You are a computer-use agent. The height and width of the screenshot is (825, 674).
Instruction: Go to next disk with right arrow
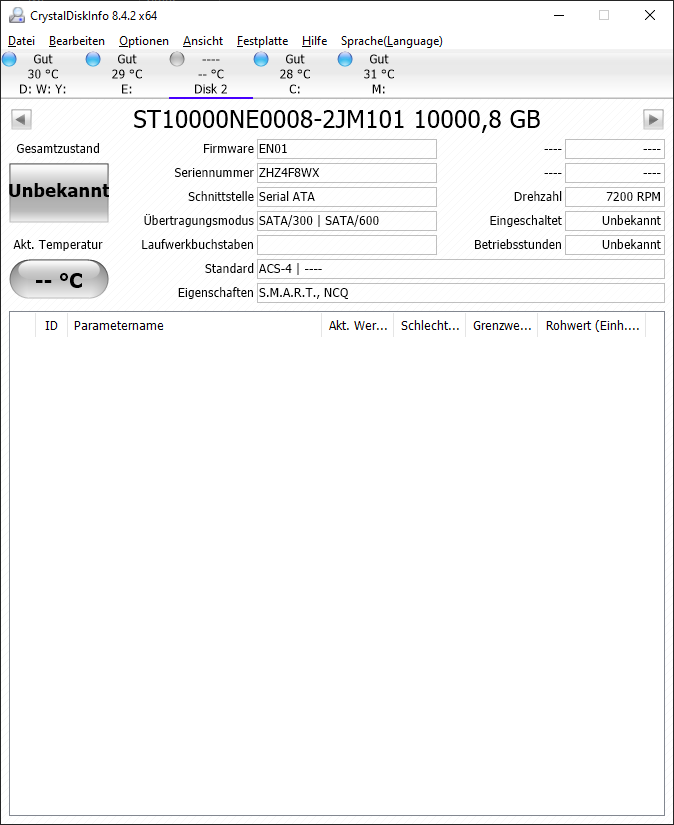click(x=653, y=119)
